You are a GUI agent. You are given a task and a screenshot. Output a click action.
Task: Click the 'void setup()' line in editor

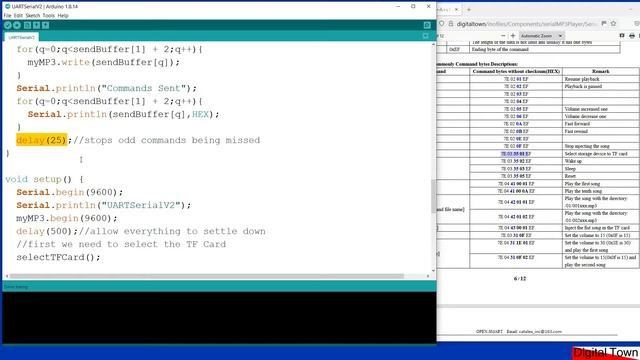pyautogui.click(x=44, y=179)
